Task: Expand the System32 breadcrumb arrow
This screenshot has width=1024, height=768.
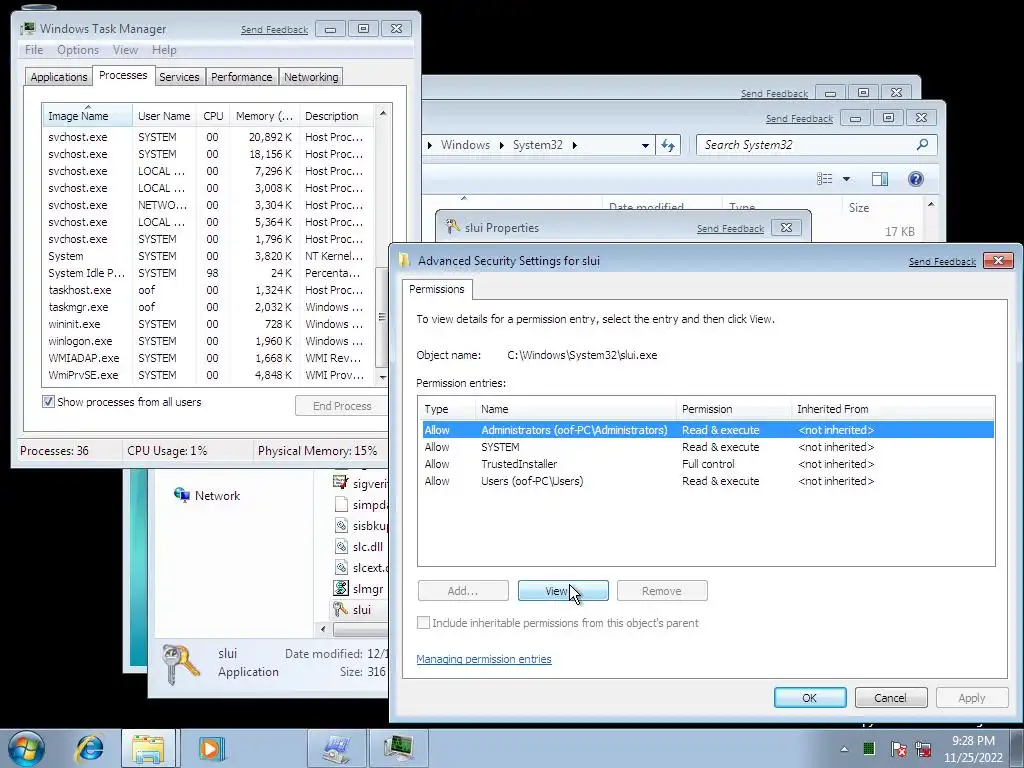Action: click(575, 145)
